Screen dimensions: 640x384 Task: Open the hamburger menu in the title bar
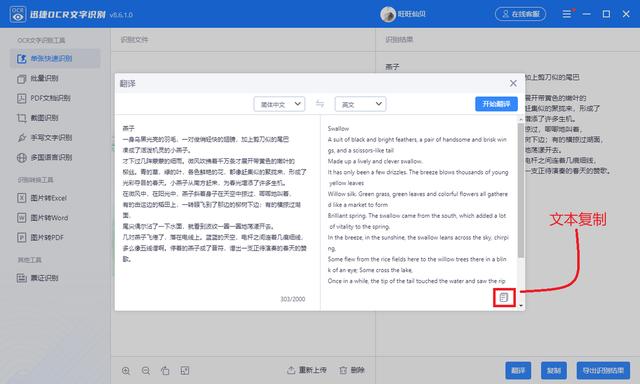(567, 14)
